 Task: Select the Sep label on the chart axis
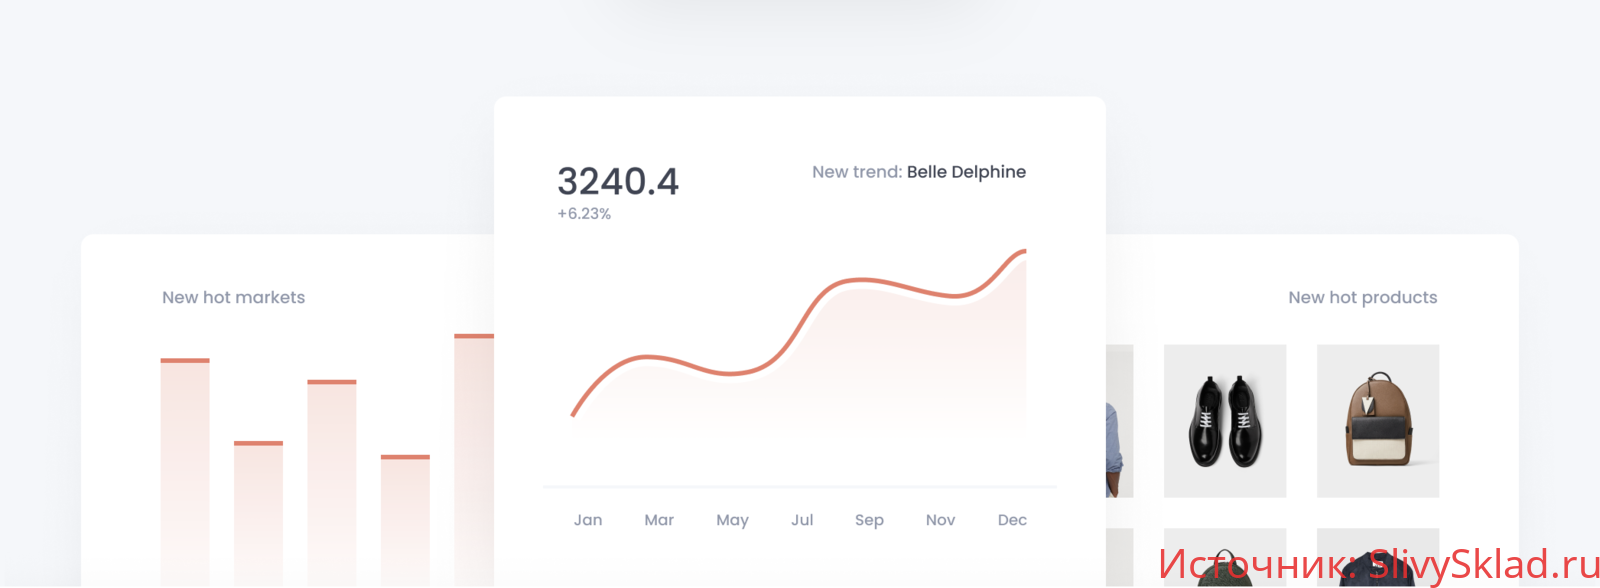coord(869,520)
